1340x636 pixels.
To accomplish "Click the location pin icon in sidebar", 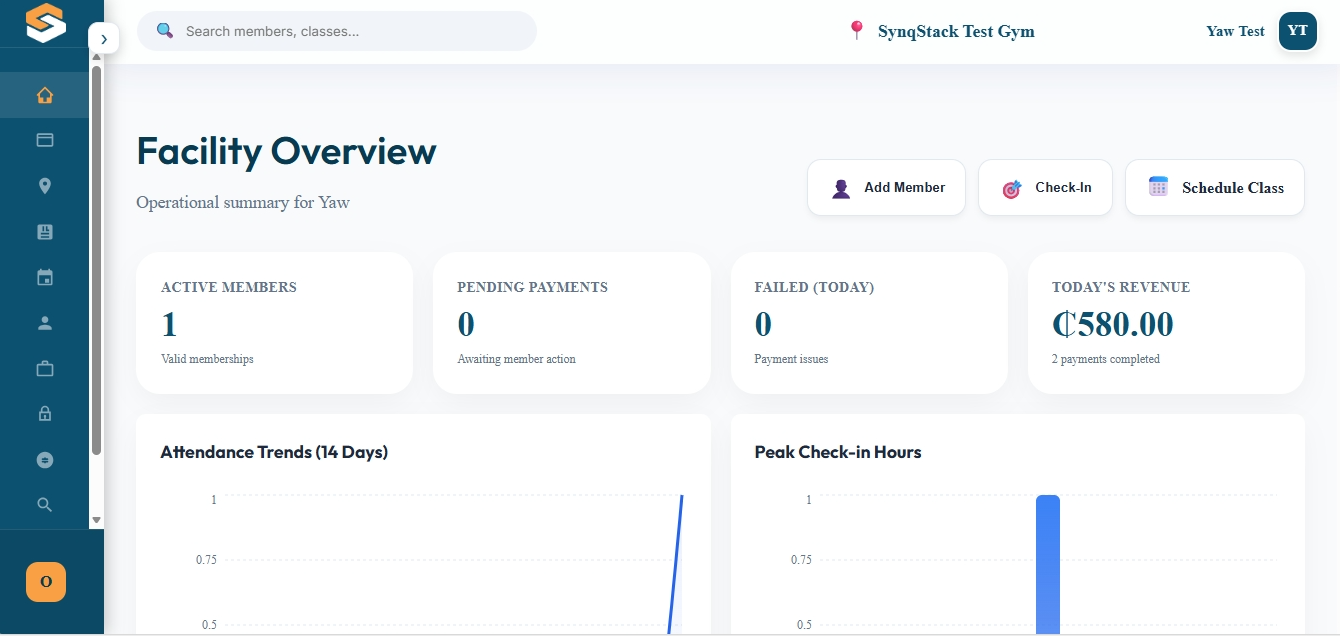I will pyautogui.click(x=44, y=186).
